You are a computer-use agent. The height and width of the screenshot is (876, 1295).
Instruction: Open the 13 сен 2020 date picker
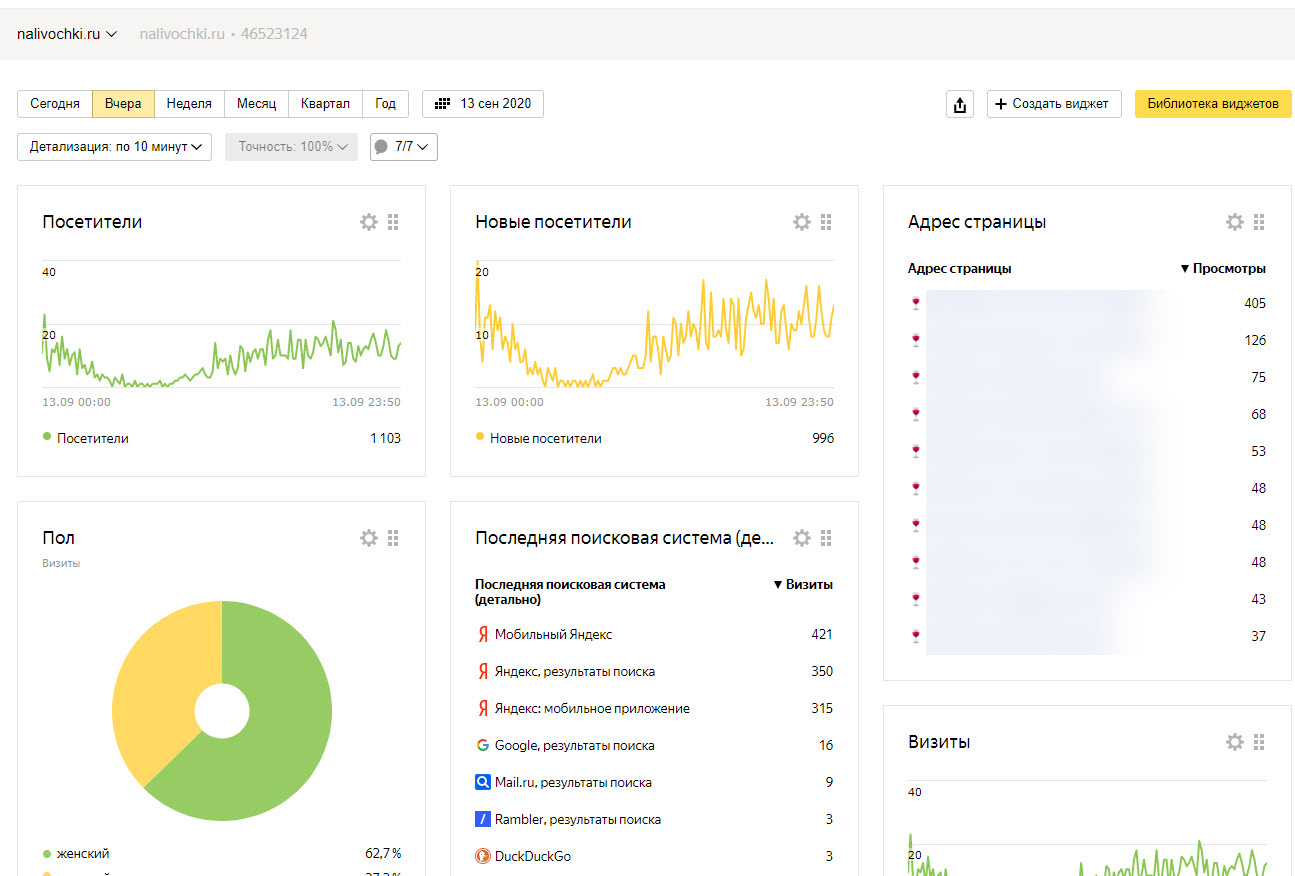point(483,104)
